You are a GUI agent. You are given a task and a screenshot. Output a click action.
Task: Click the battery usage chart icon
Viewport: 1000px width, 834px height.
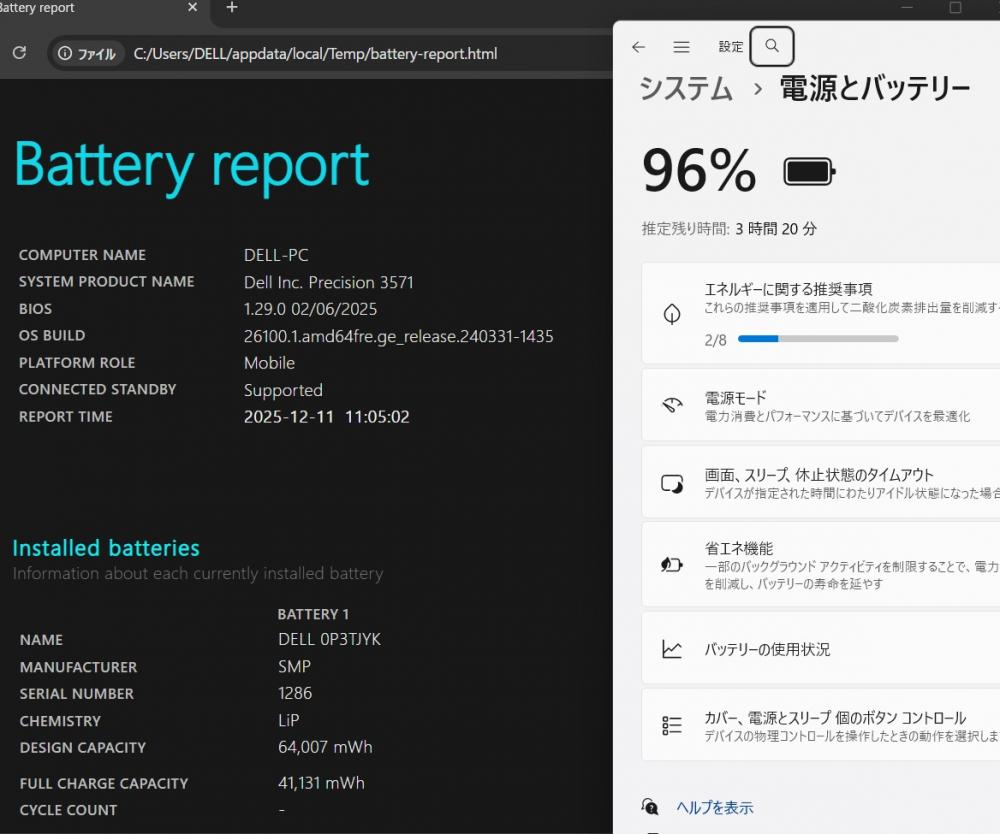[672, 649]
